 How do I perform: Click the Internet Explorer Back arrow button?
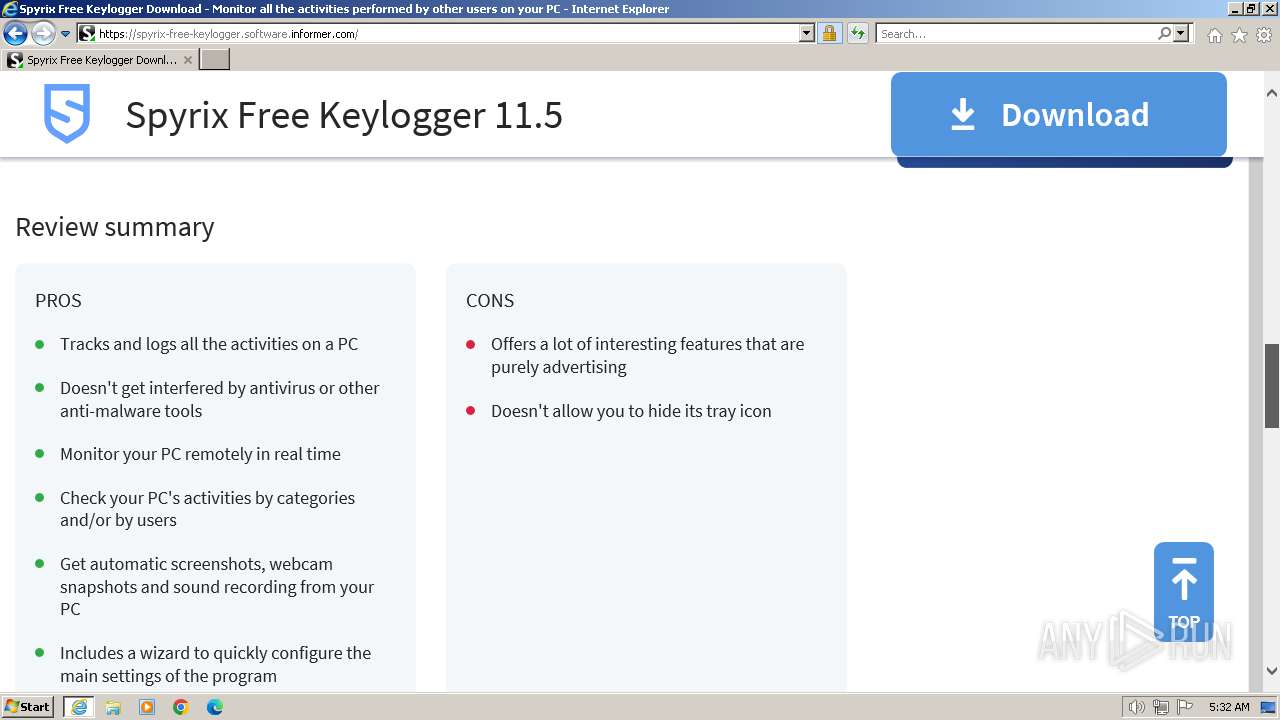pyautogui.click(x=15, y=34)
